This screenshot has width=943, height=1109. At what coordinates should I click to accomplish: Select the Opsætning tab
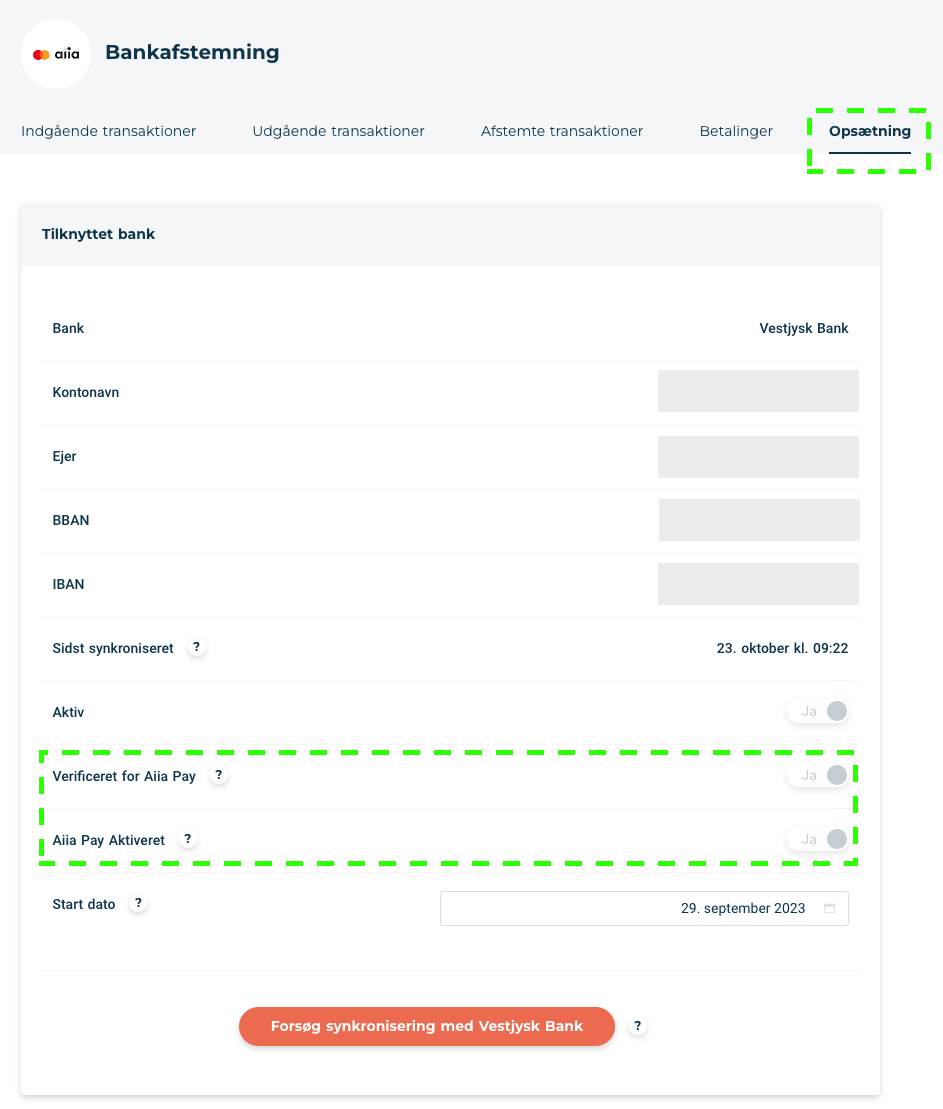pyautogui.click(x=869, y=132)
